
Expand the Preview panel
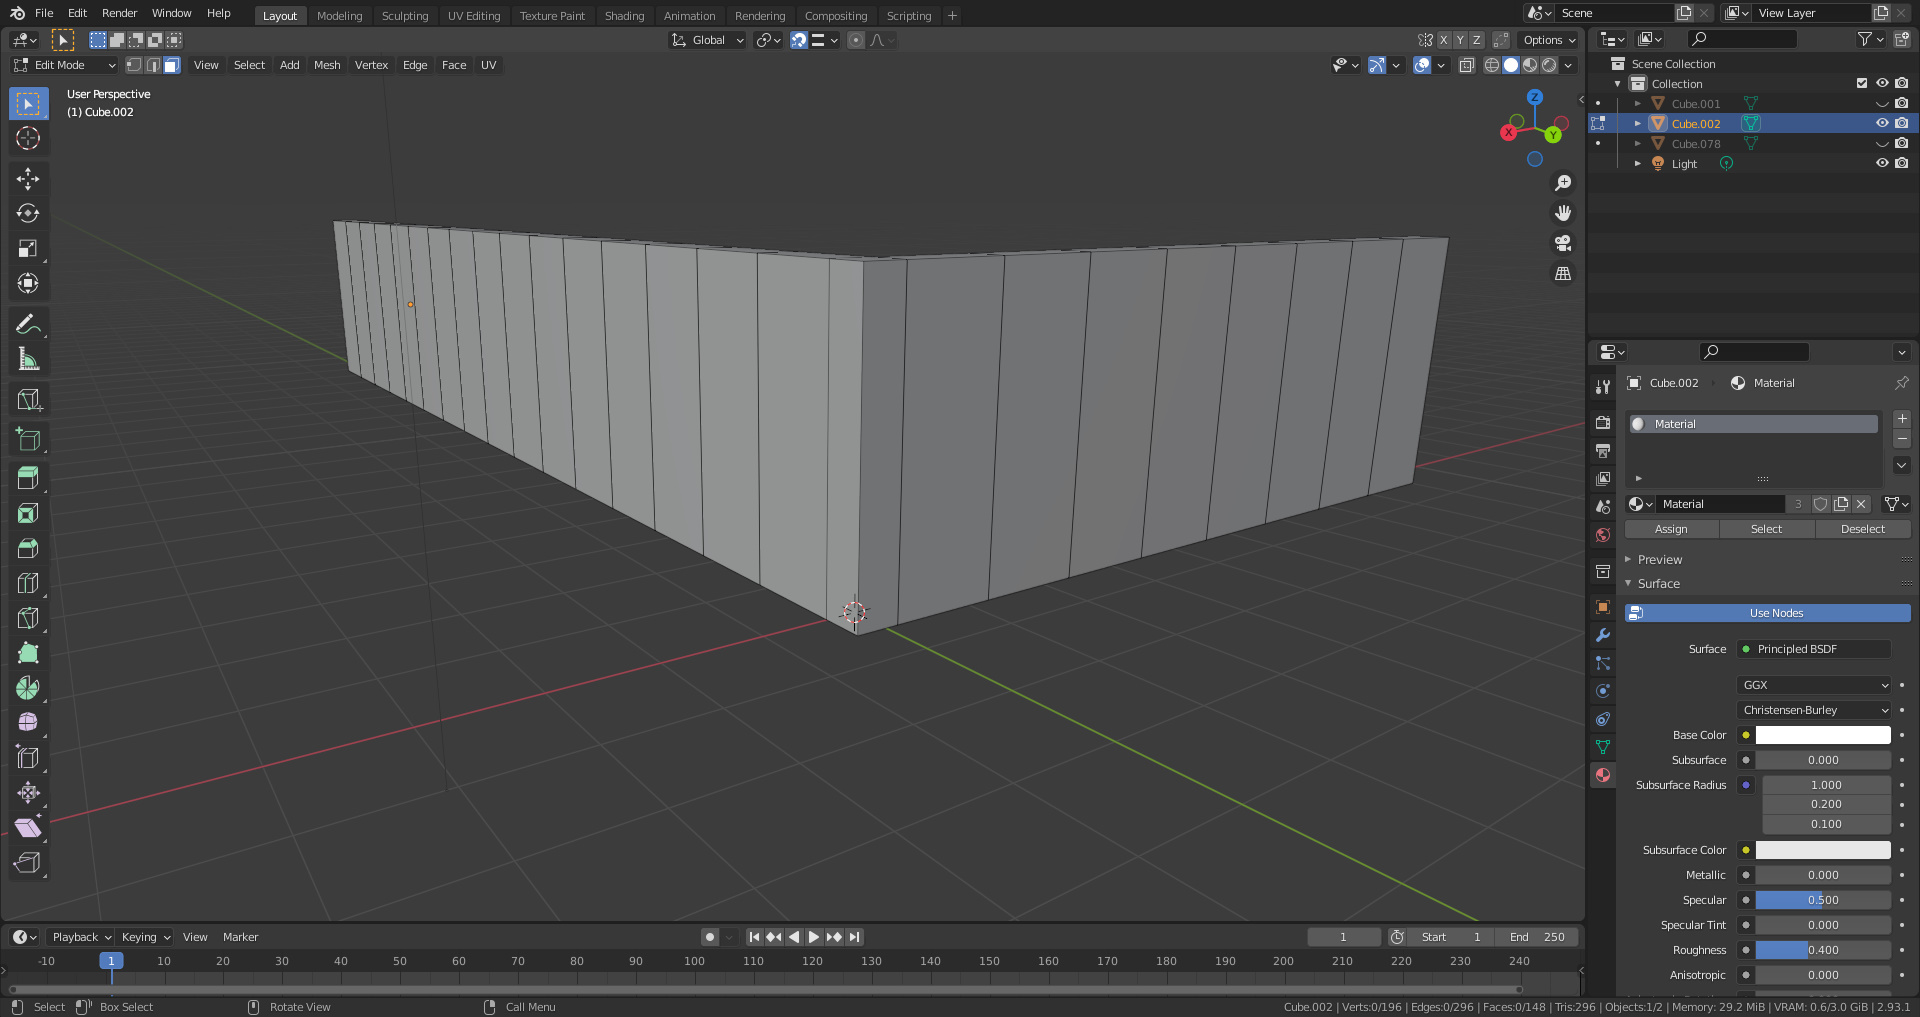click(1660, 560)
